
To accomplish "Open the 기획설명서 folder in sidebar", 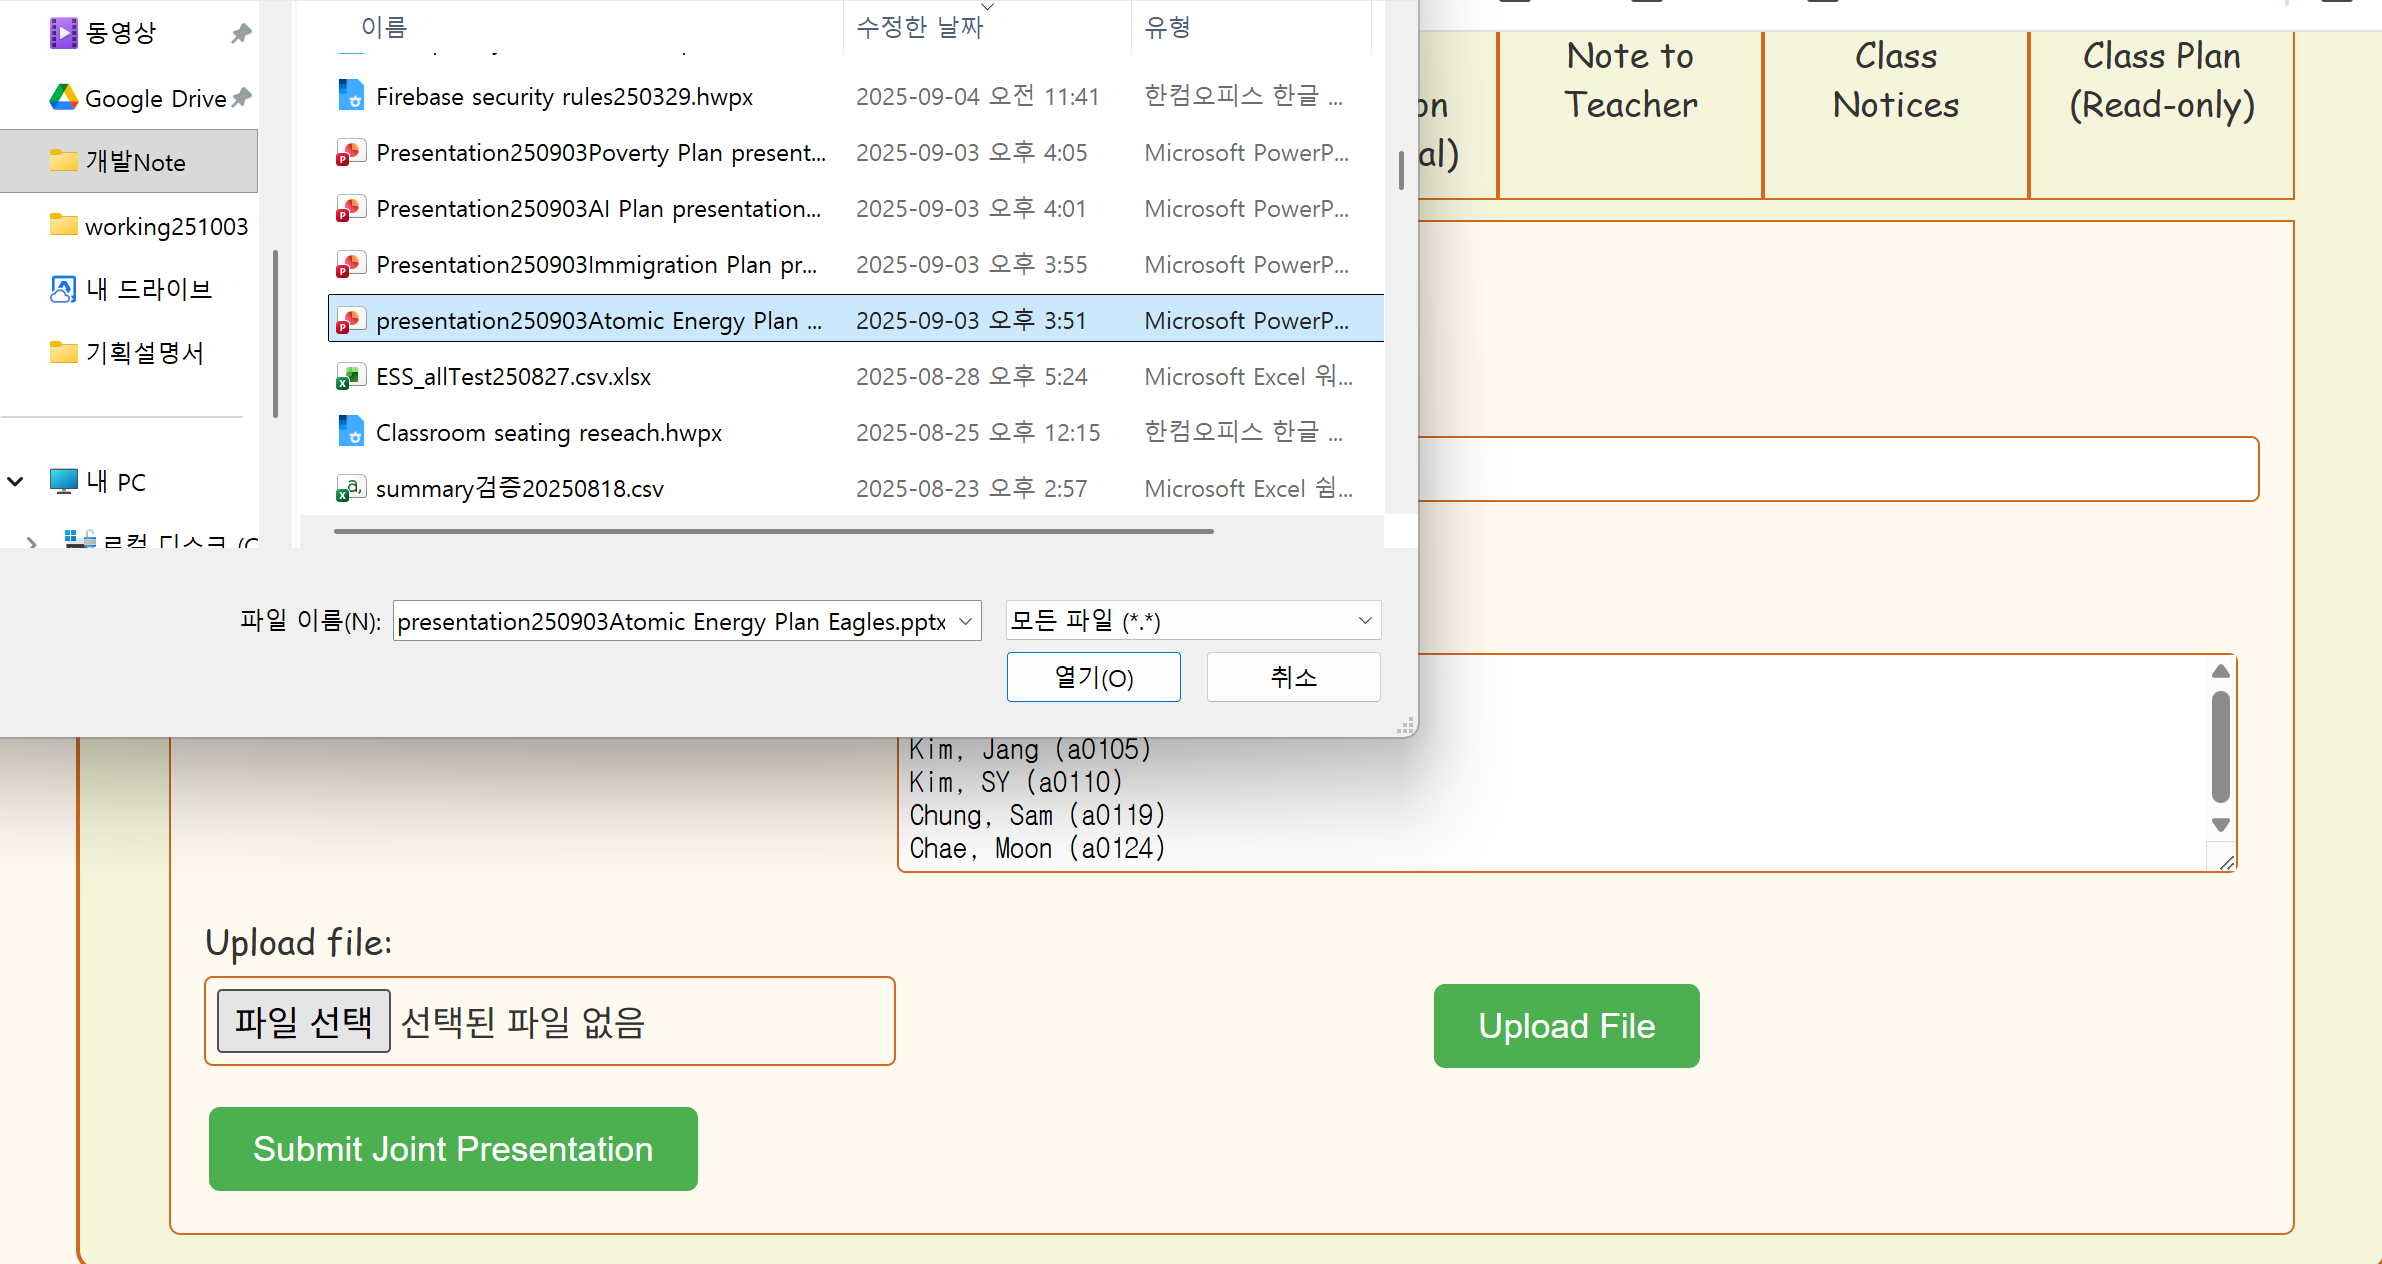I will pos(143,353).
